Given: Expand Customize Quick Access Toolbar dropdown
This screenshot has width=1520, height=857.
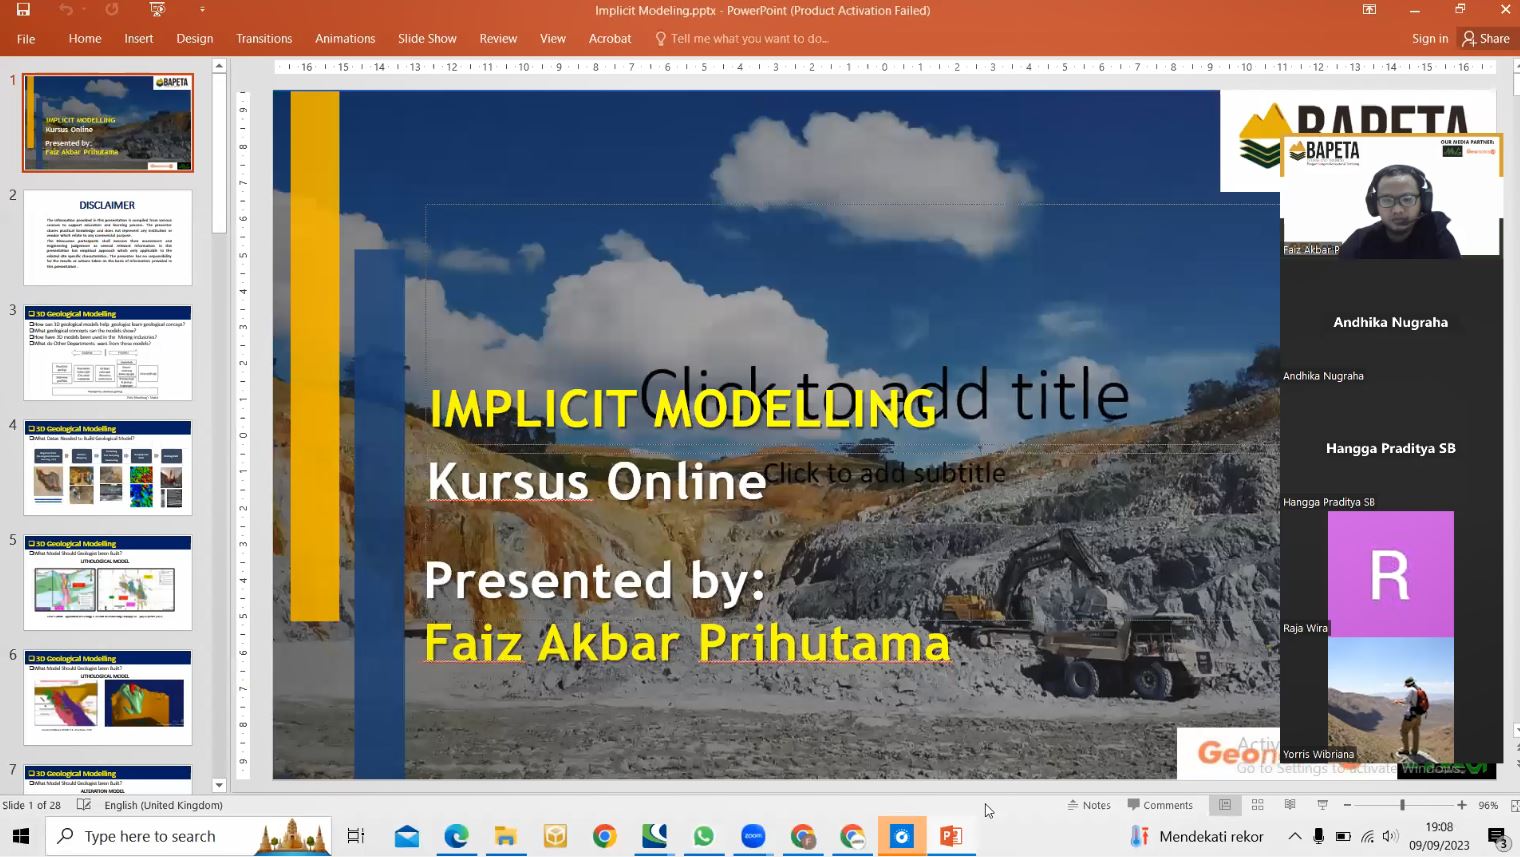Looking at the screenshot, I should click(202, 10).
